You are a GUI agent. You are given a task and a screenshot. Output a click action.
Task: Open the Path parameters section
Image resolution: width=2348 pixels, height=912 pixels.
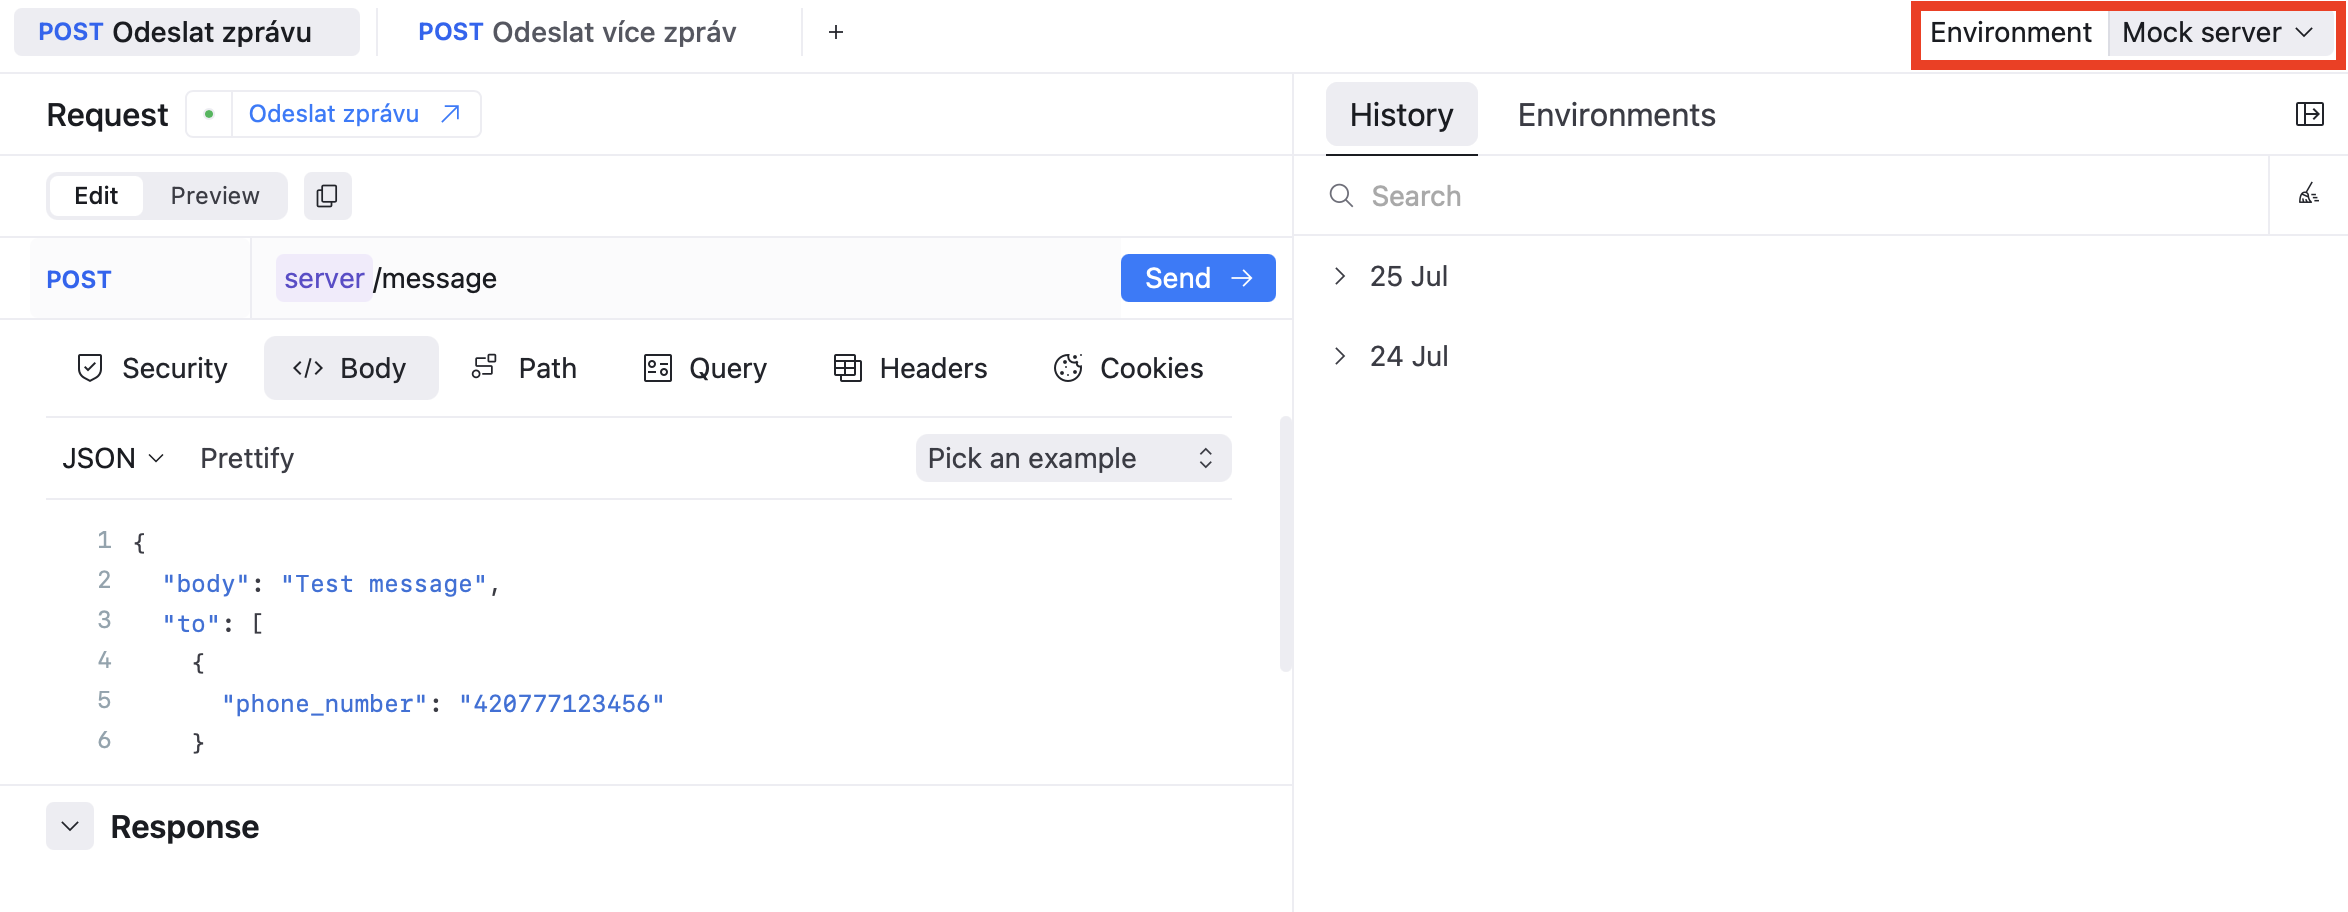point(524,368)
